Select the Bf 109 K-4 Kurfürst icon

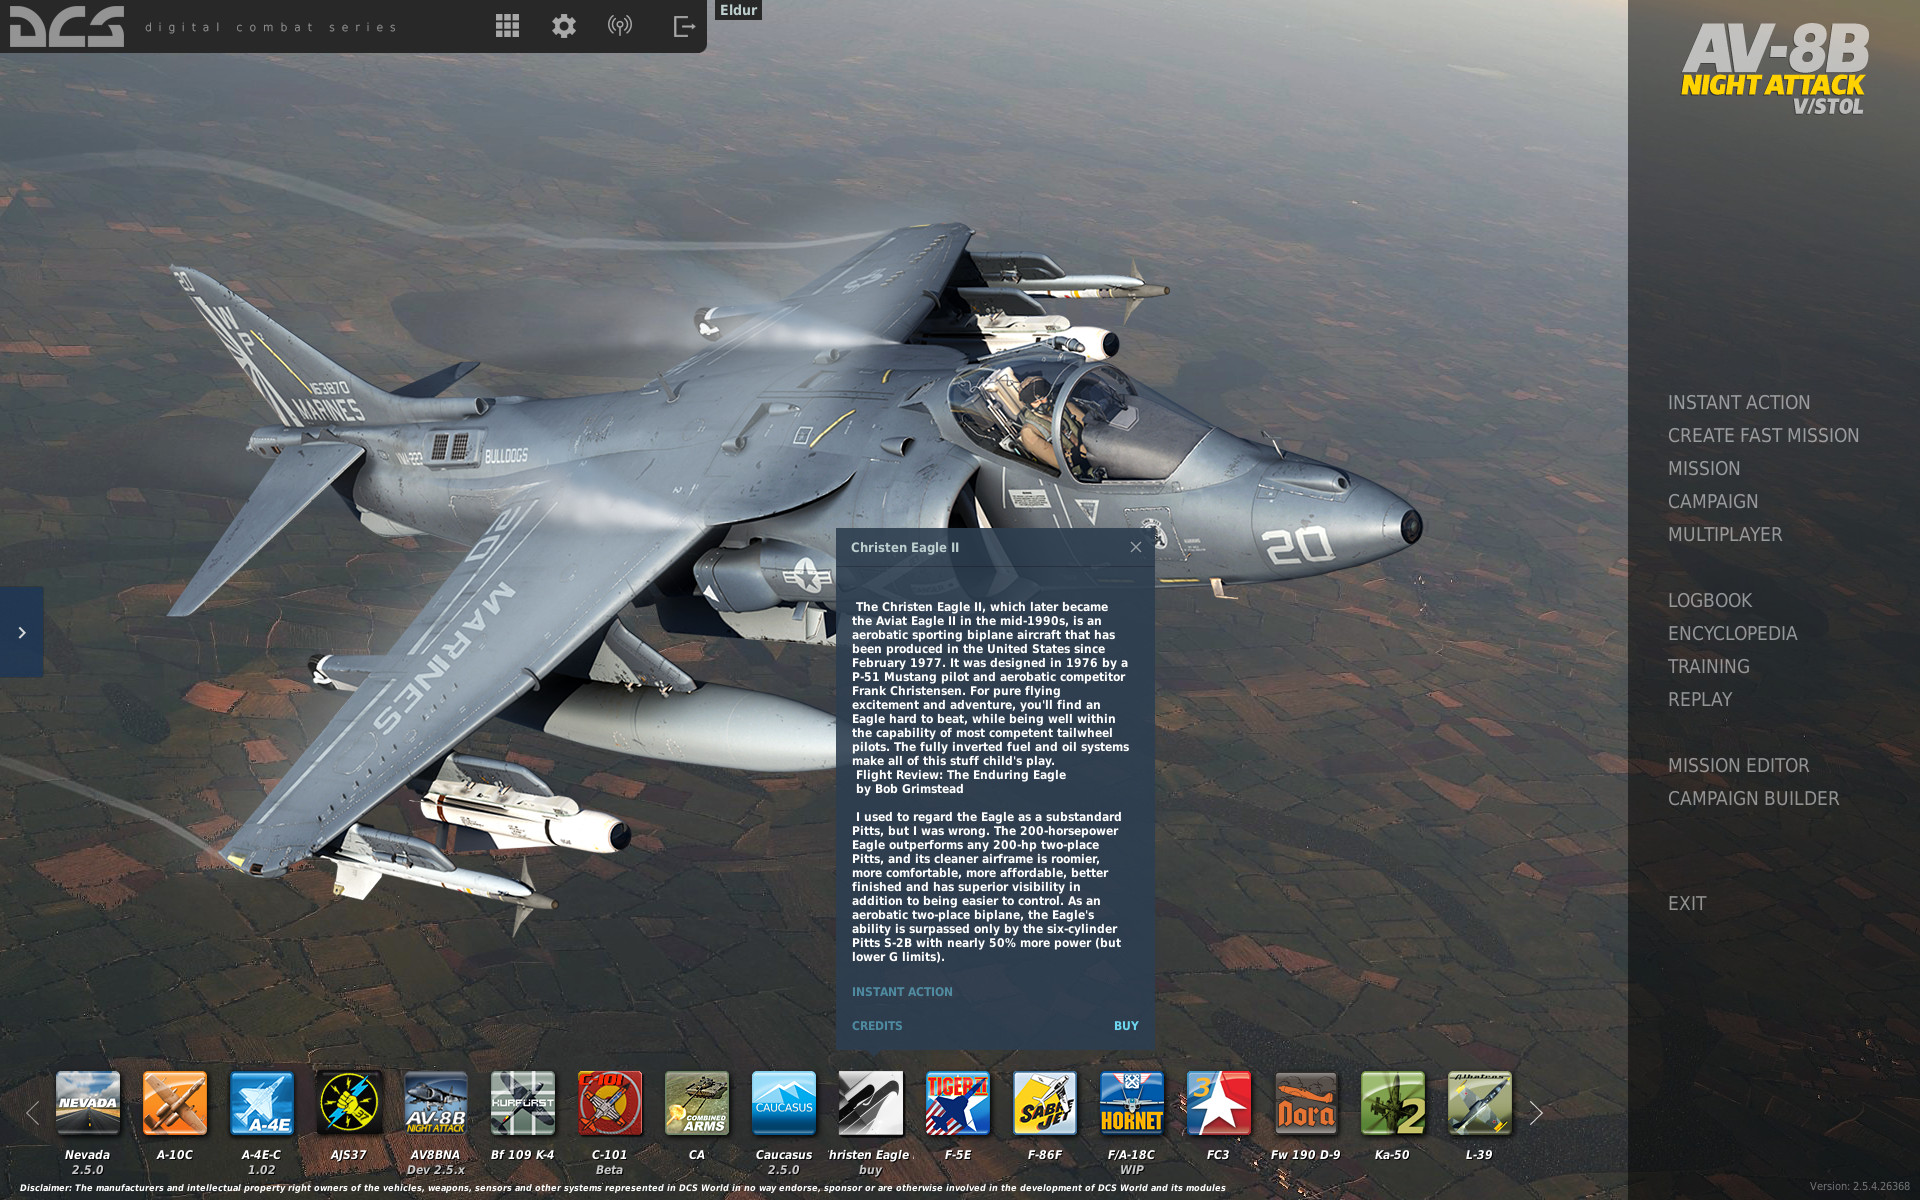coord(523,1103)
